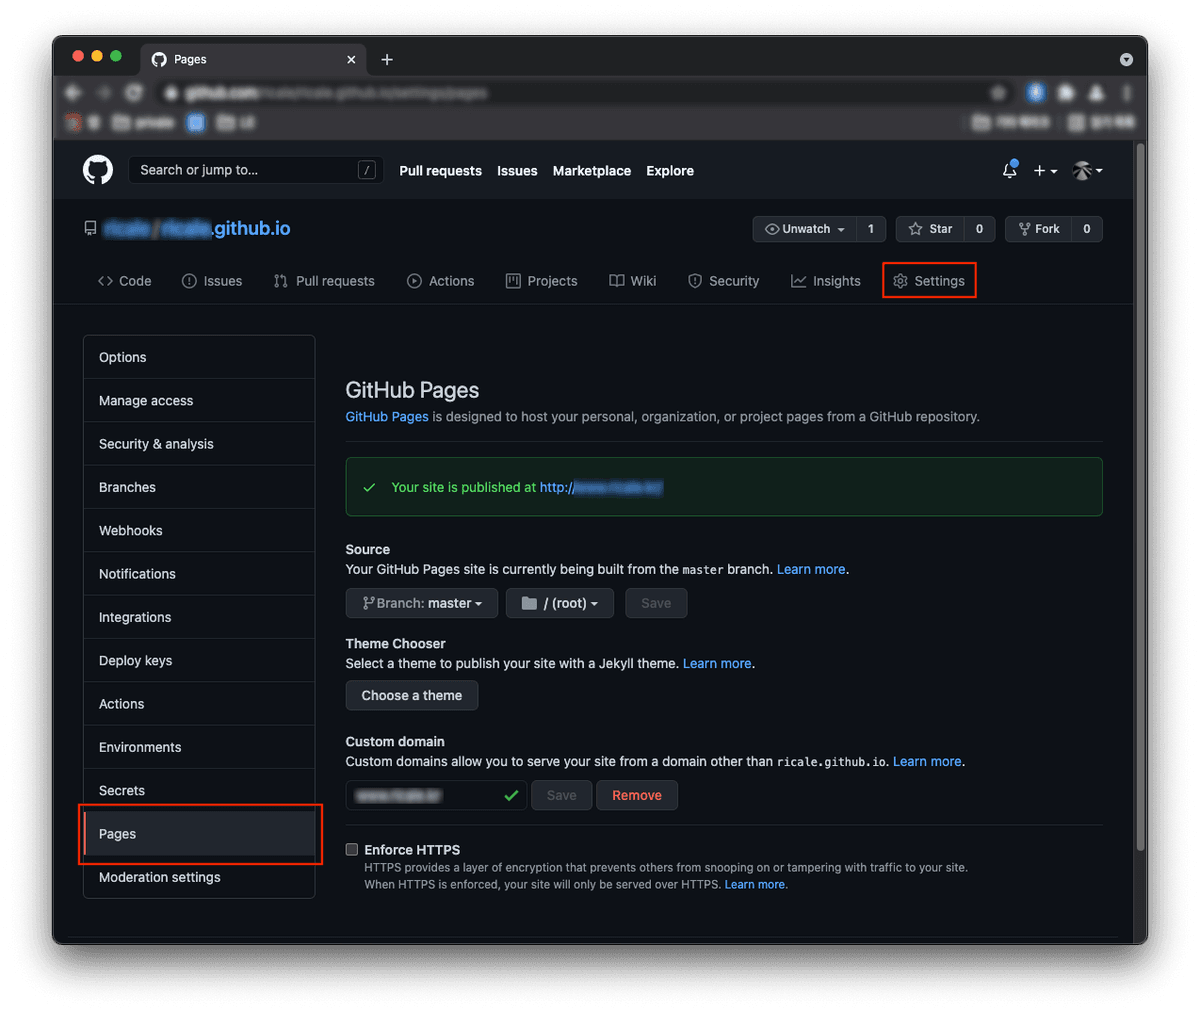
Task: Click the GitHub Octocat logo
Action: click(98, 170)
